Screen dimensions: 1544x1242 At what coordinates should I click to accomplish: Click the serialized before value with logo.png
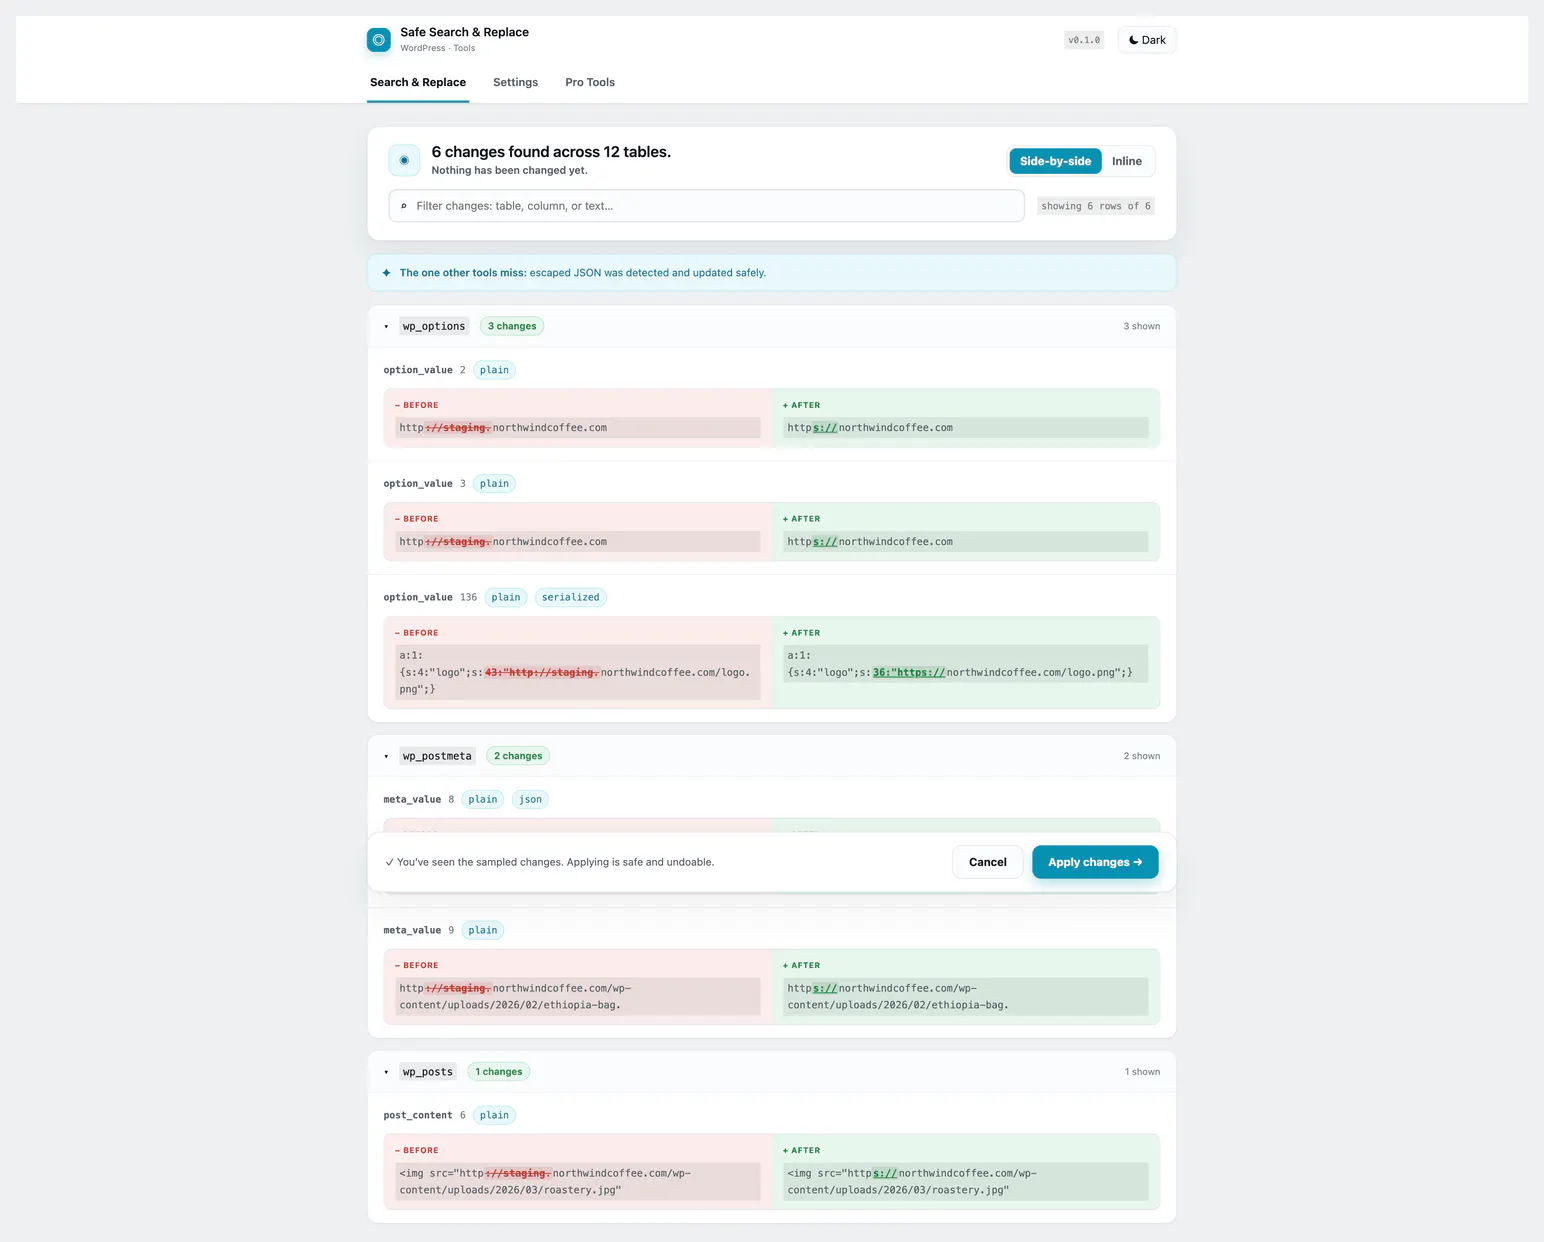[x=578, y=672]
